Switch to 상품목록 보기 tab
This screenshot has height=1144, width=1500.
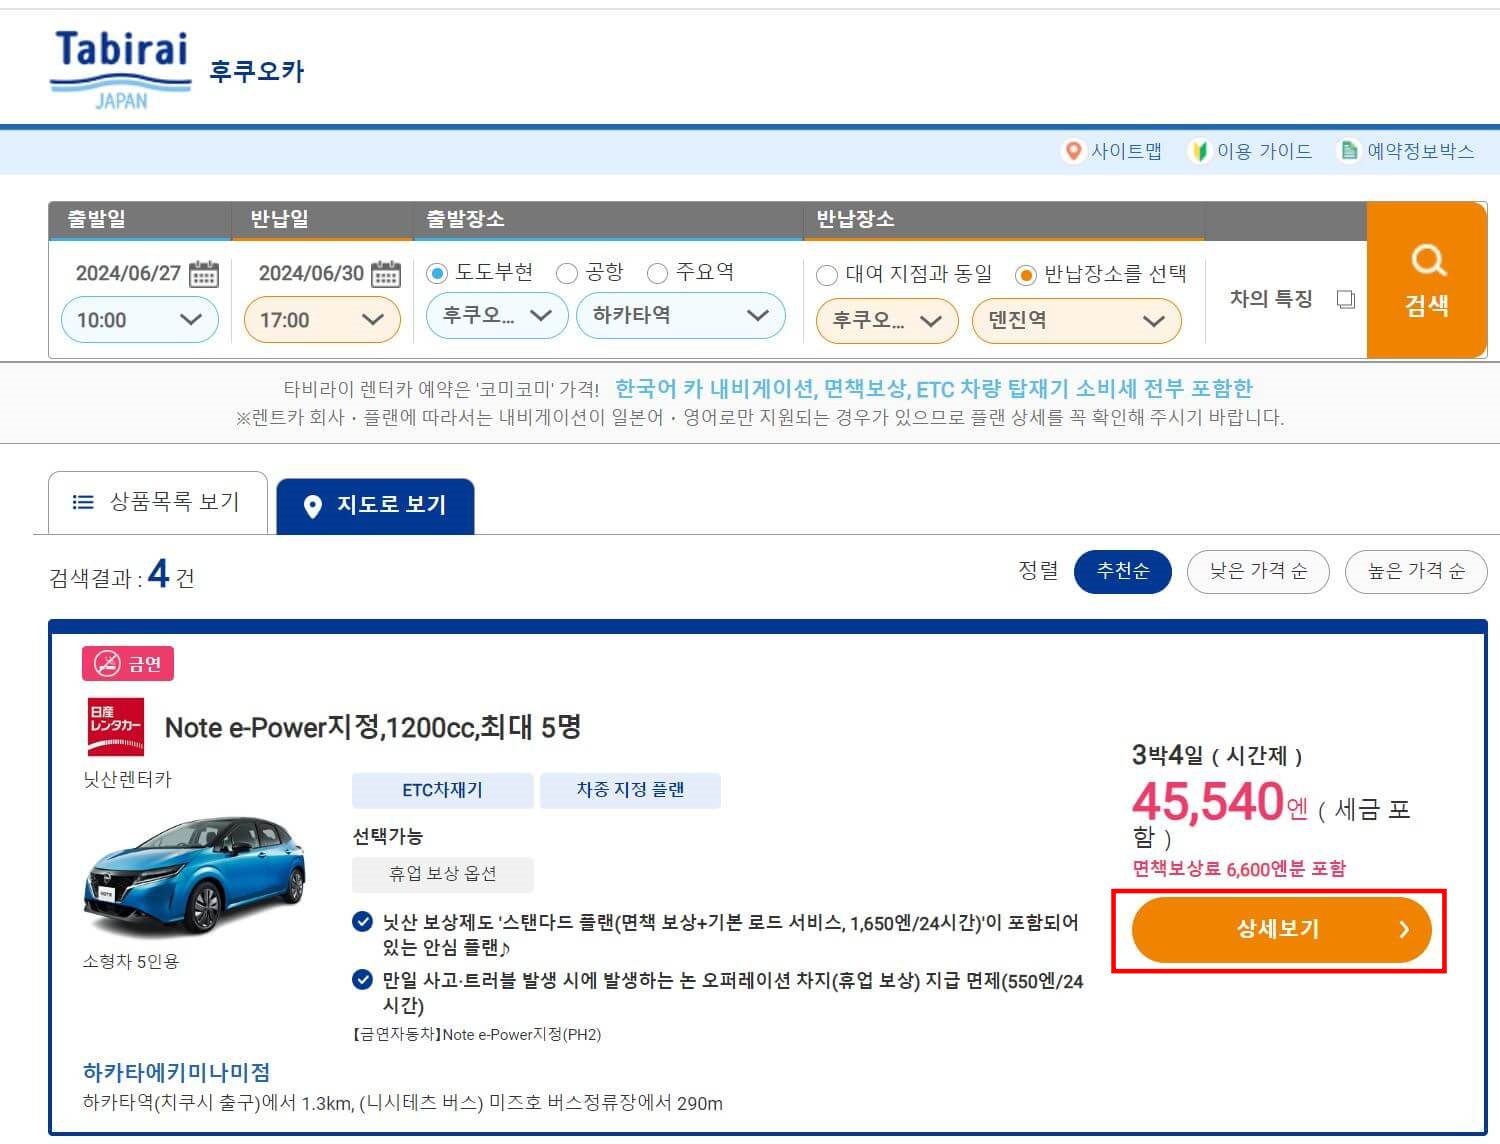point(158,502)
